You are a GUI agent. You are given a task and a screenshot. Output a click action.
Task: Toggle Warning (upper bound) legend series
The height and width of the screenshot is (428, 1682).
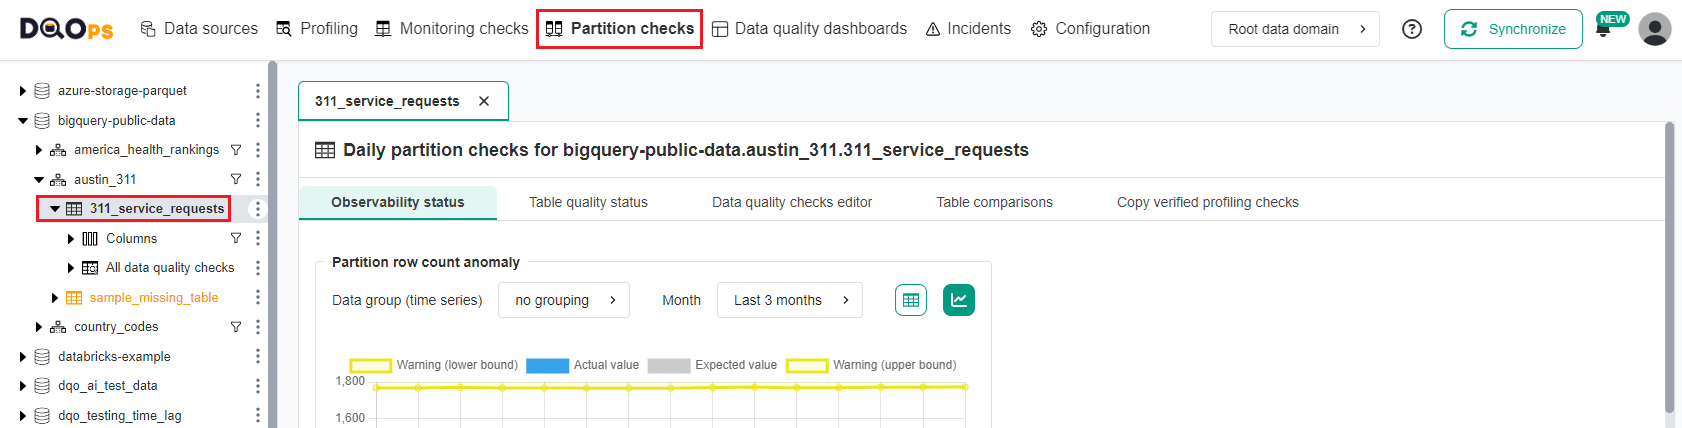point(872,365)
